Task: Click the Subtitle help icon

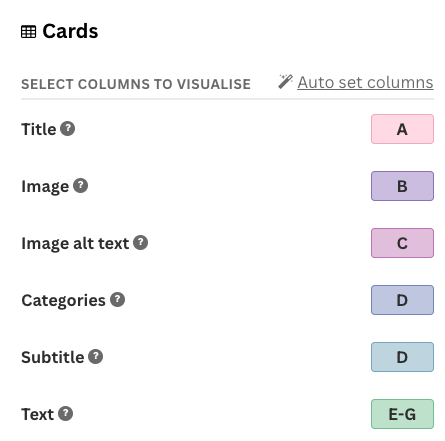Action: coord(96,356)
